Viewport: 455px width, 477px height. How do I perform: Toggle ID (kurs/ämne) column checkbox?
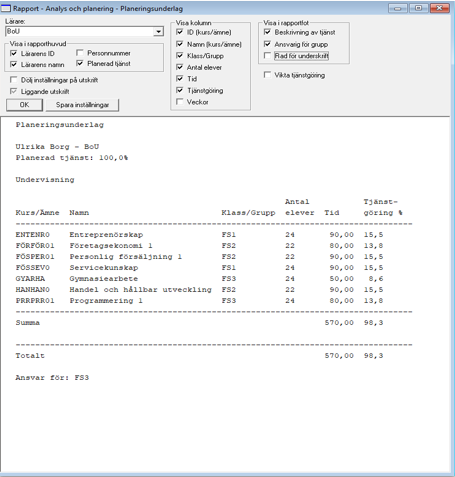(180, 32)
